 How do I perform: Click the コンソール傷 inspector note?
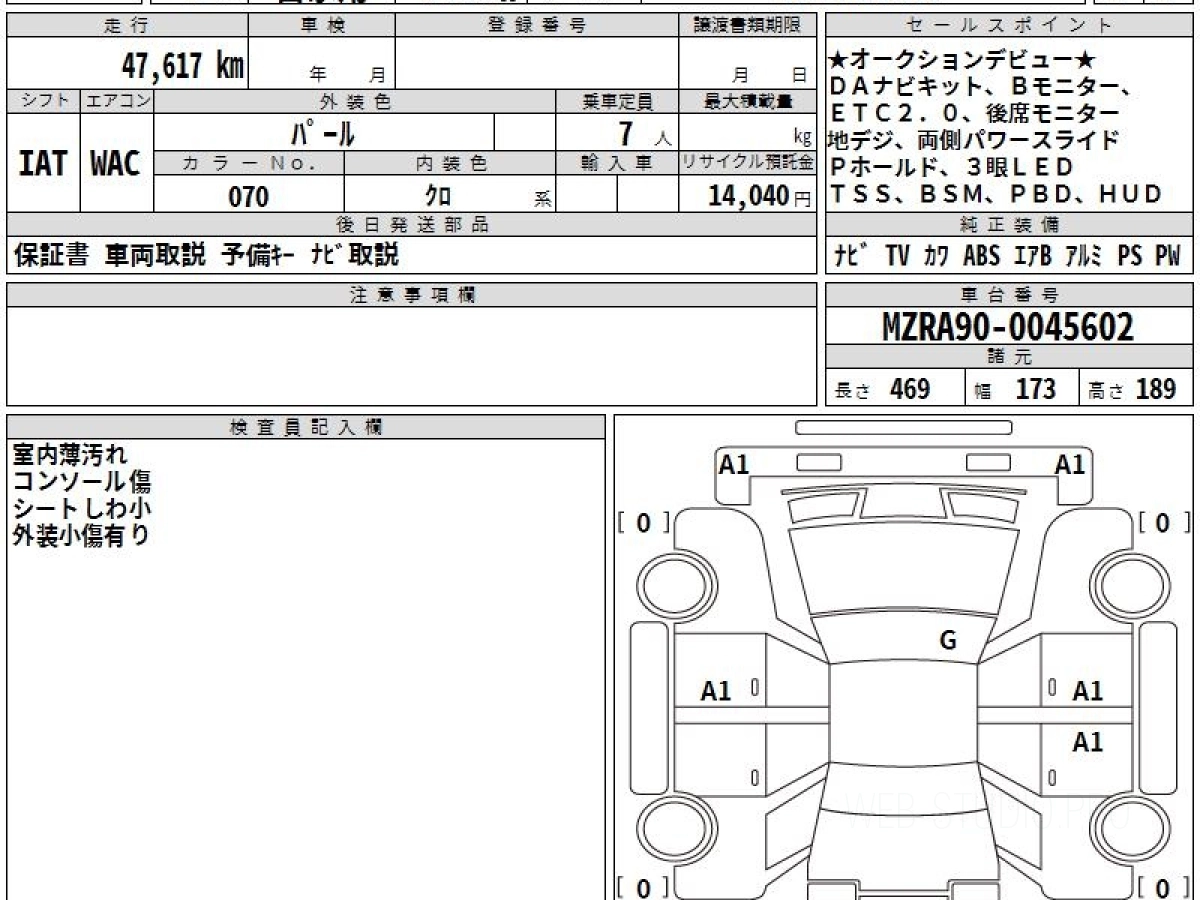coord(82,482)
